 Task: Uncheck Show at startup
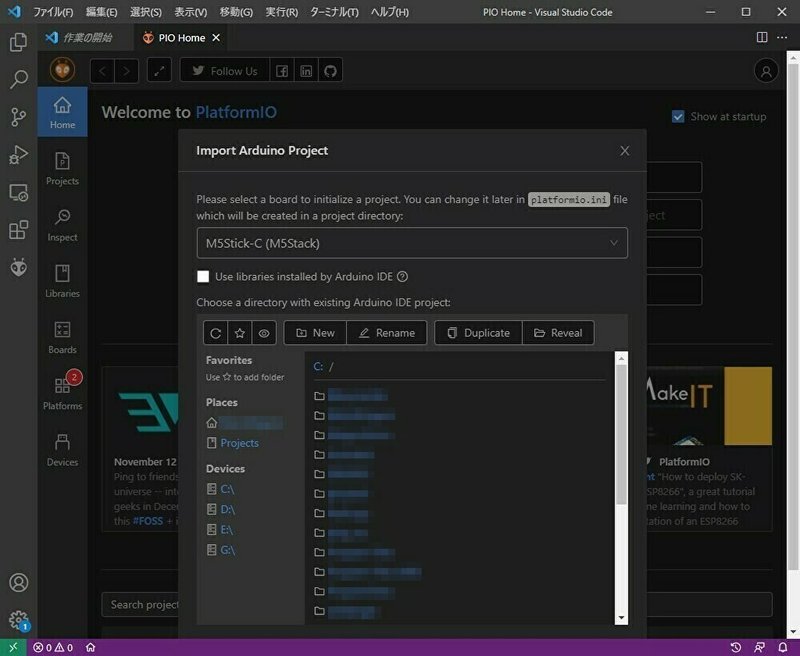point(678,117)
